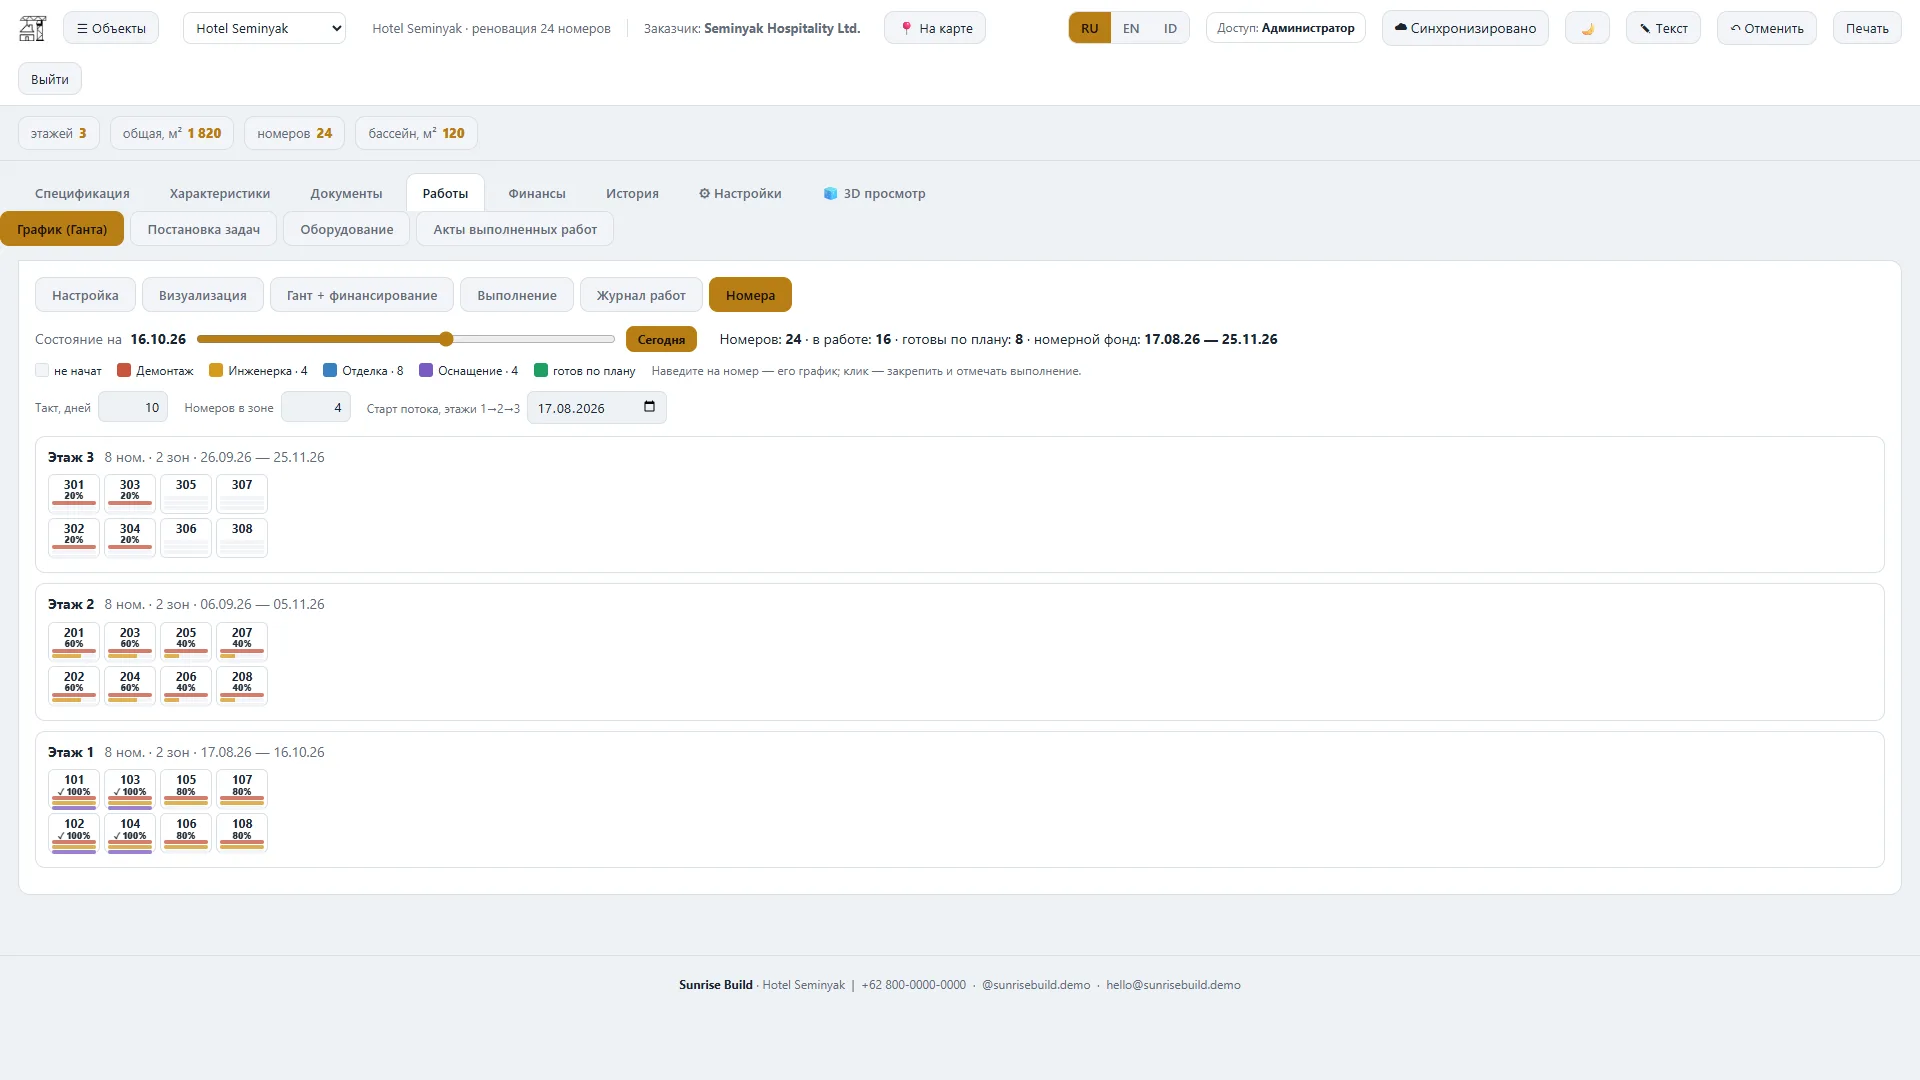Select Акты выполненных работ sub-tab
1920x1080 pixels.
tap(515, 229)
